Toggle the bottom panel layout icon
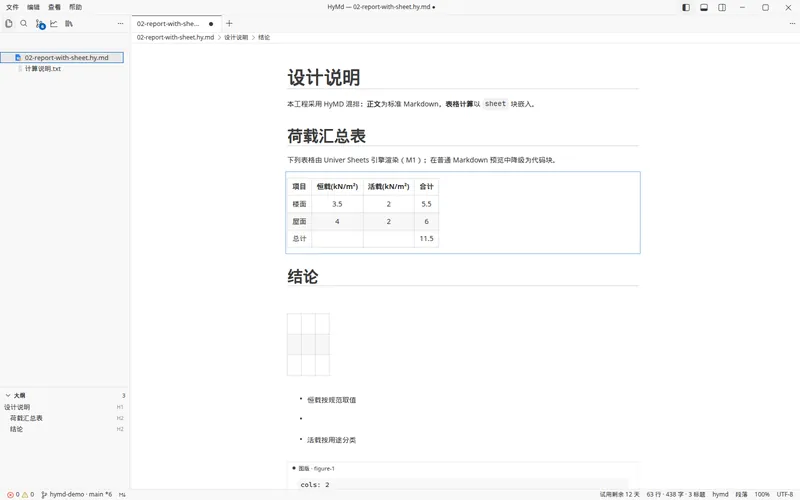Image resolution: width=800 pixels, height=500 pixels. (x=704, y=7)
